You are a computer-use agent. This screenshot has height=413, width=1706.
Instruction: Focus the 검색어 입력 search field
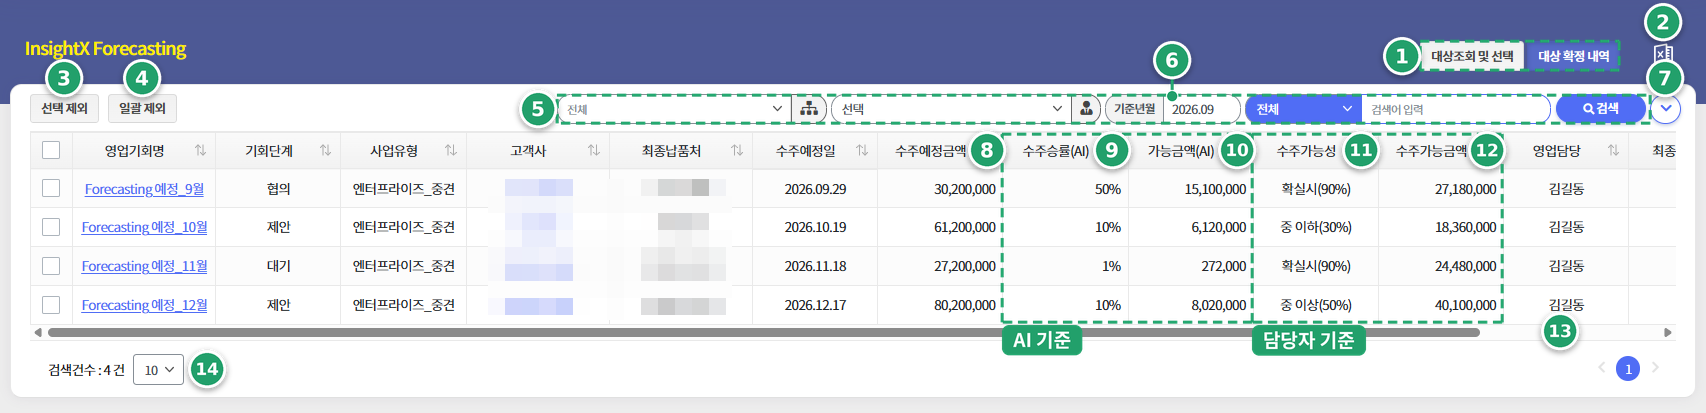click(1455, 108)
